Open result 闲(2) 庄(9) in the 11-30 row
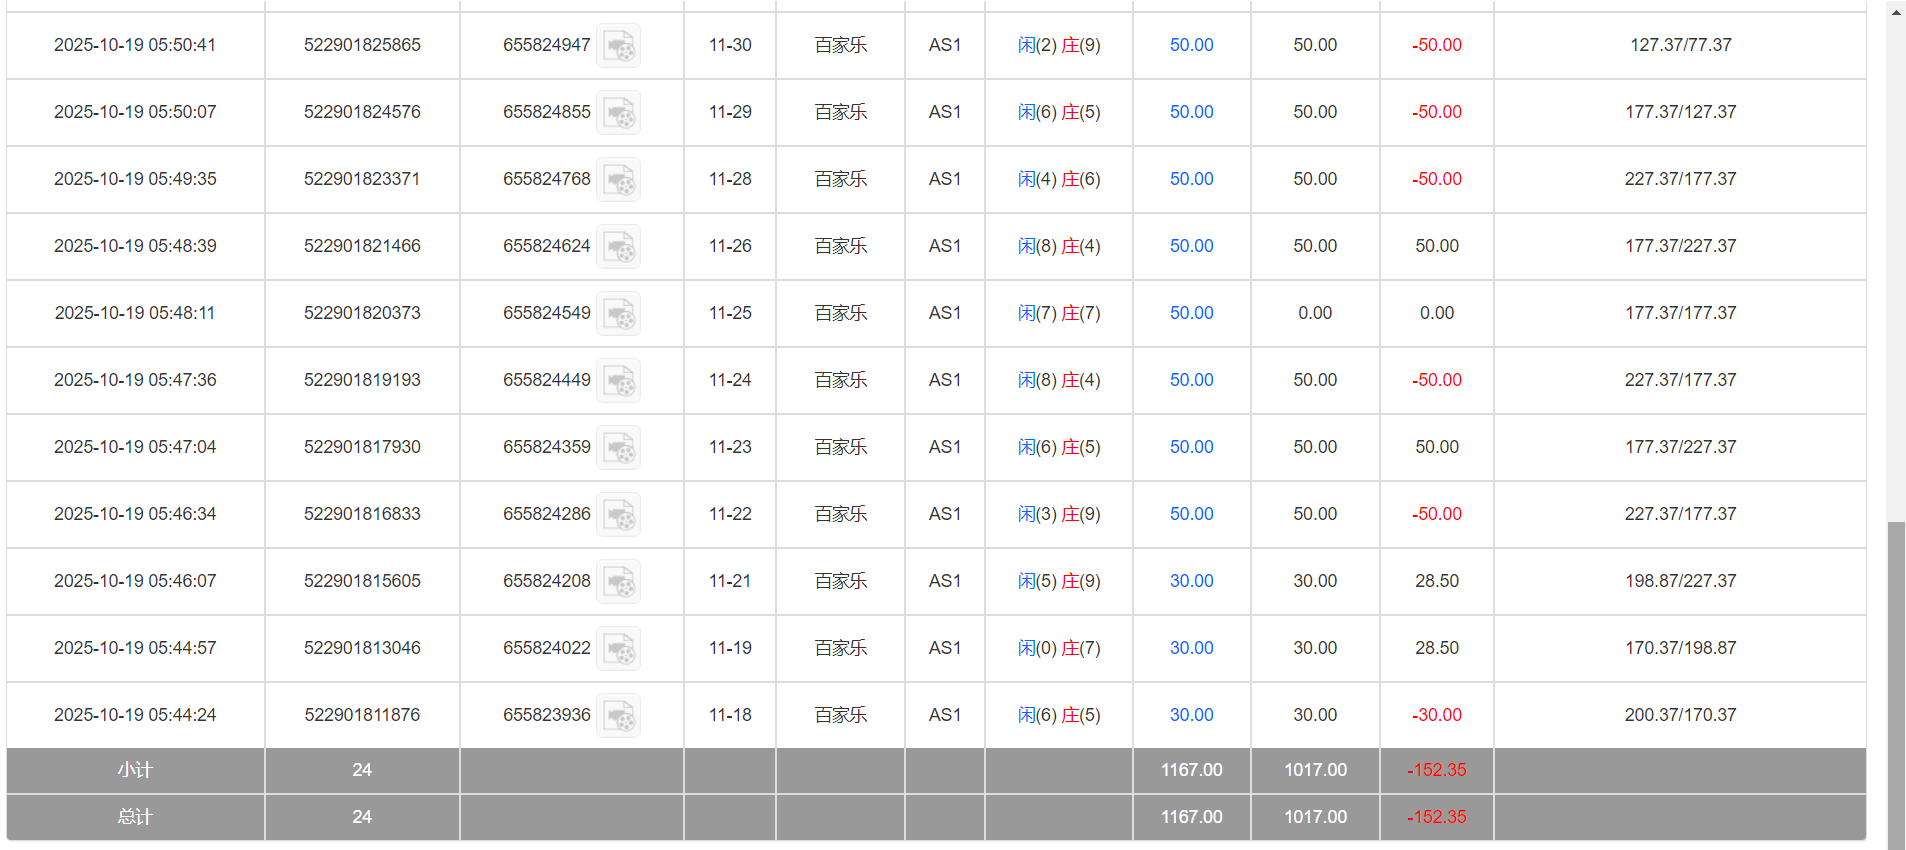 [1059, 45]
